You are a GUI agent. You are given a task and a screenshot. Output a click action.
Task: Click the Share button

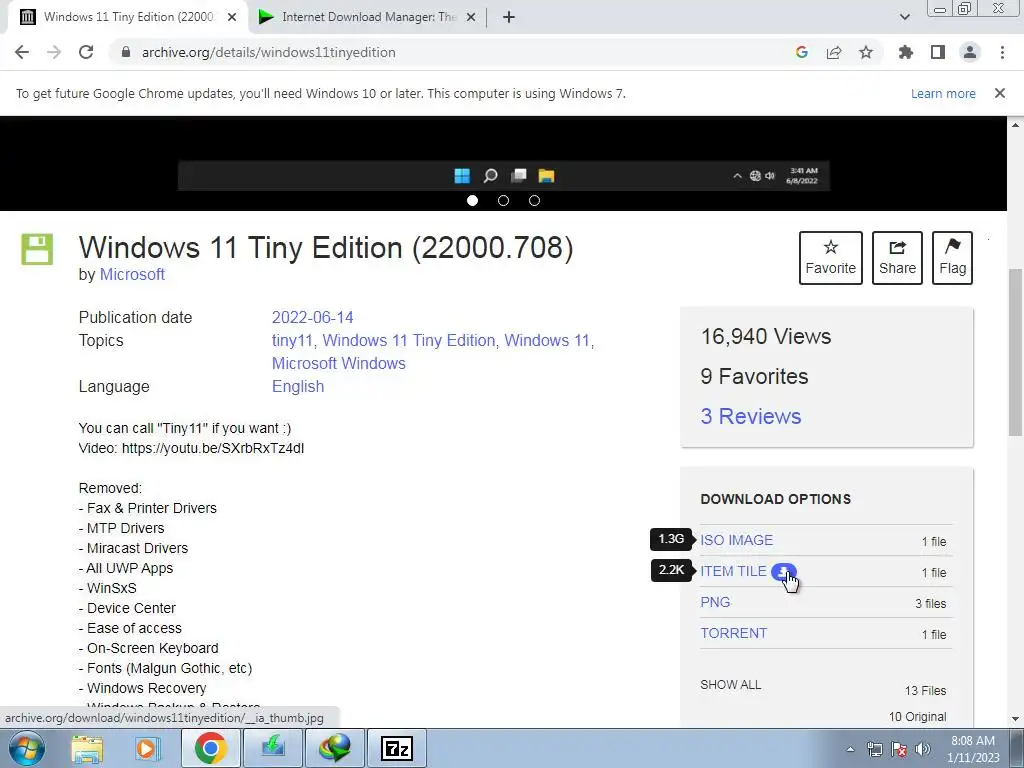[897, 258]
